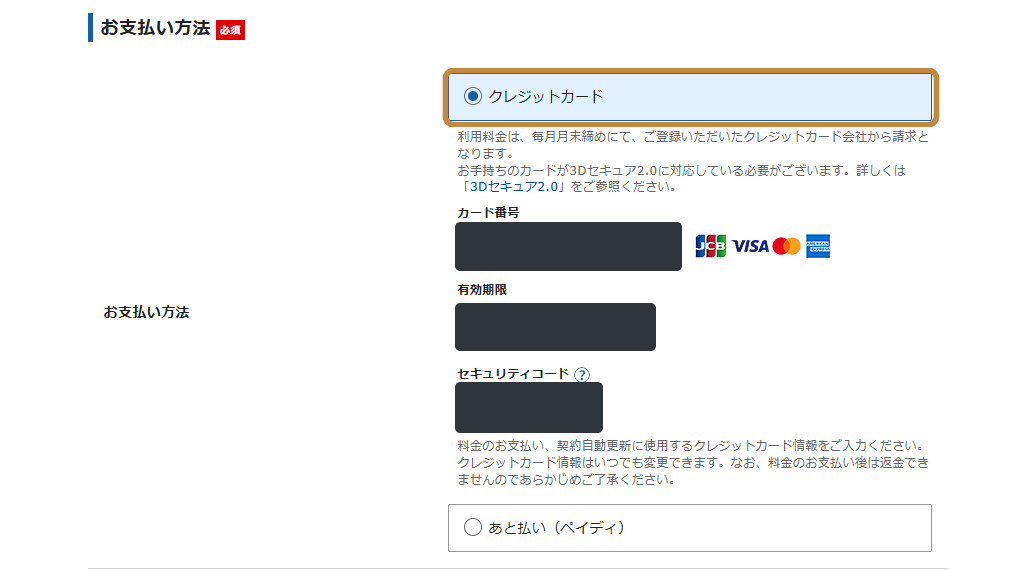Click the セキュリティコード label text
The image size is (1028, 570).
(513, 374)
